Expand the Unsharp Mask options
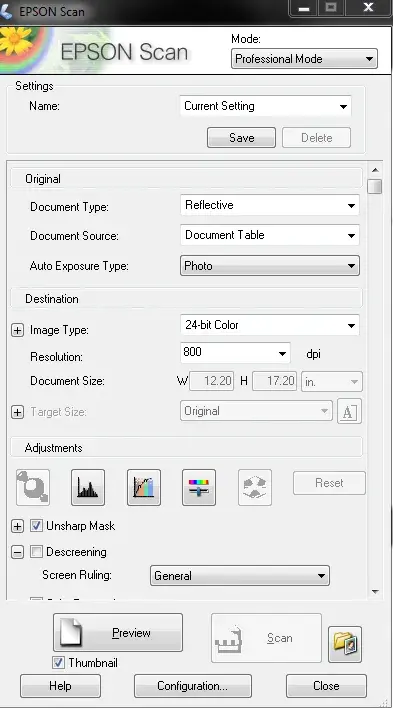This screenshot has height=709, width=393. coord(17,526)
